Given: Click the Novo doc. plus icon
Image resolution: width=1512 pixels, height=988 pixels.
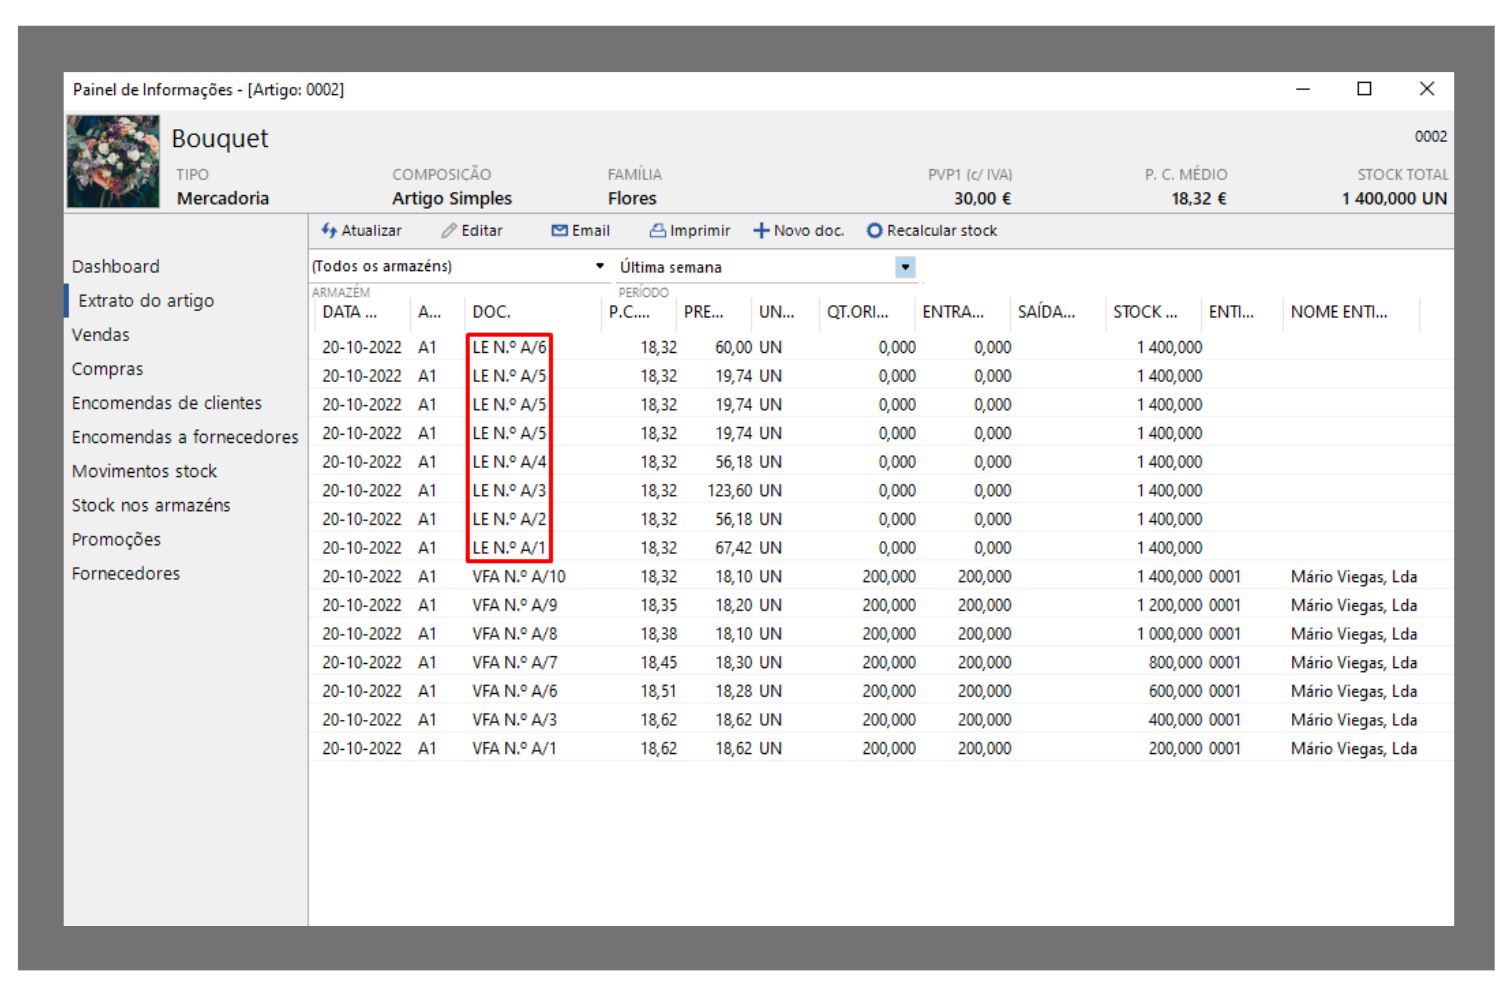Looking at the screenshot, I should 761,231.
